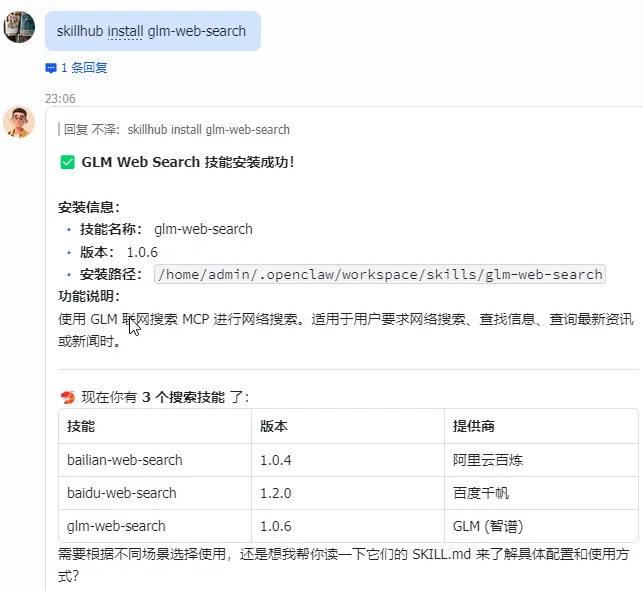Click the 功能说明 label
643x591 pixels.
(89, 297)
